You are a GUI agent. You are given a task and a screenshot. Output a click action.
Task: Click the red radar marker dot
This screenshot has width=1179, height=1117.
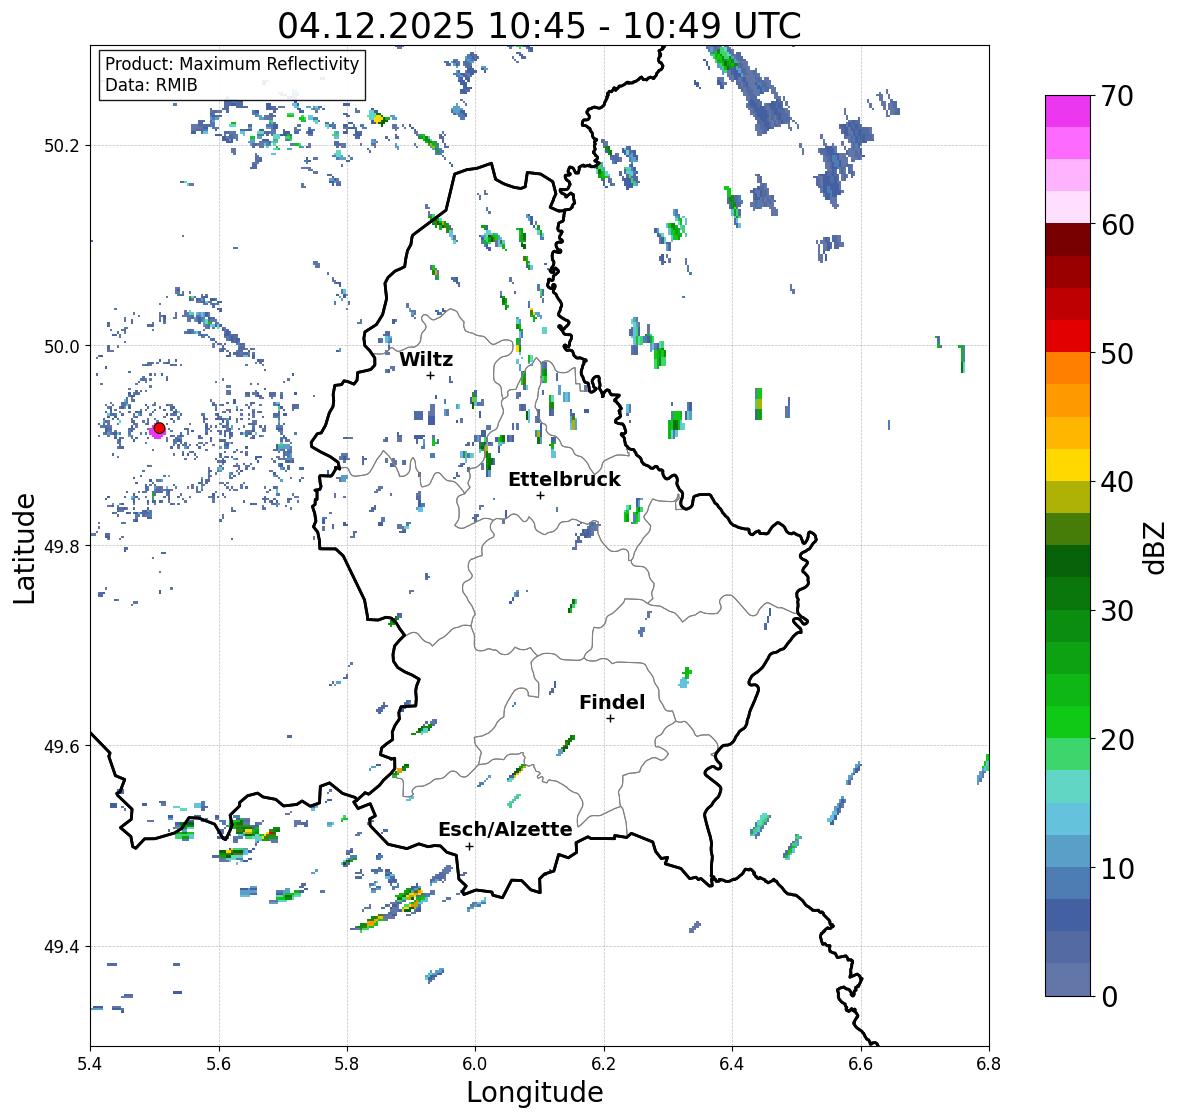point(159,428)
